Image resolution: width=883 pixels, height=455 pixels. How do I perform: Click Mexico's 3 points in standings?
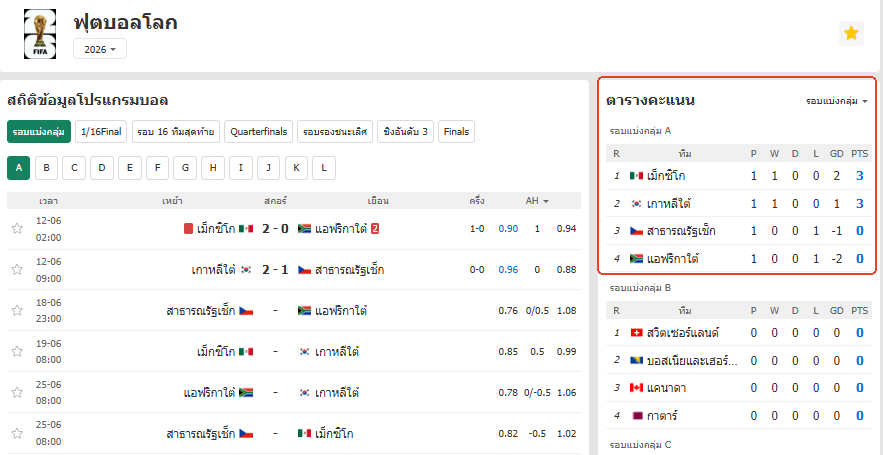coord(859,176)
